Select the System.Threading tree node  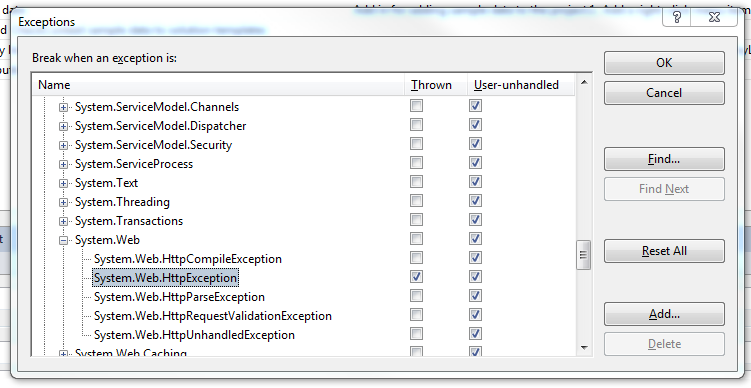pyautogui.click(x=122, y=202)
